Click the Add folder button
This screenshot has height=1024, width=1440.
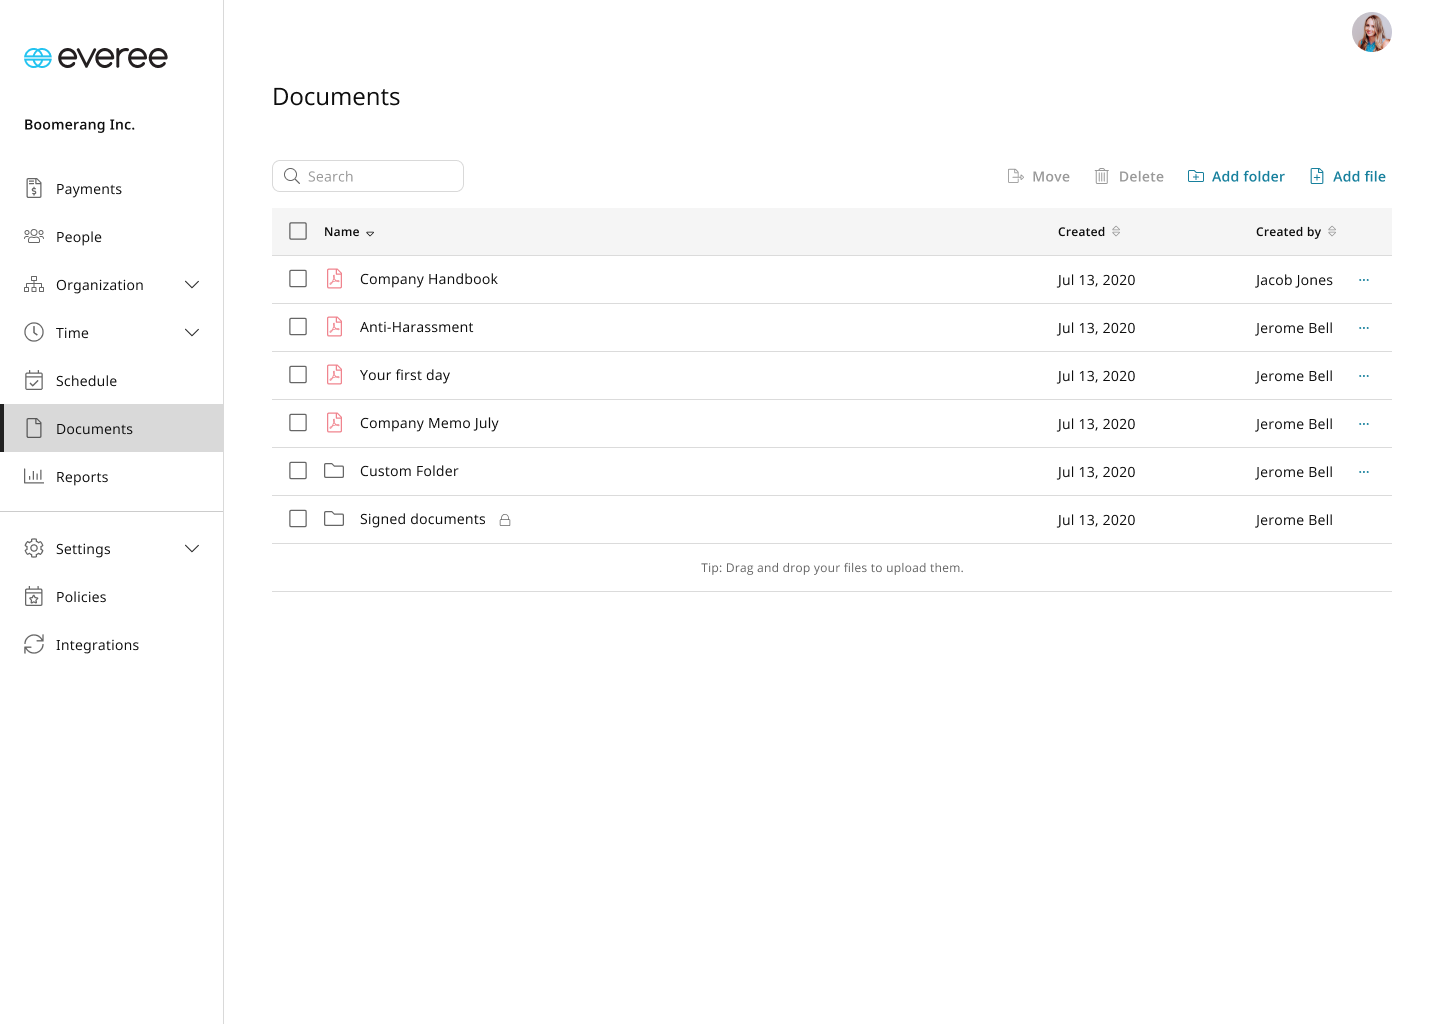(1236, 176)
